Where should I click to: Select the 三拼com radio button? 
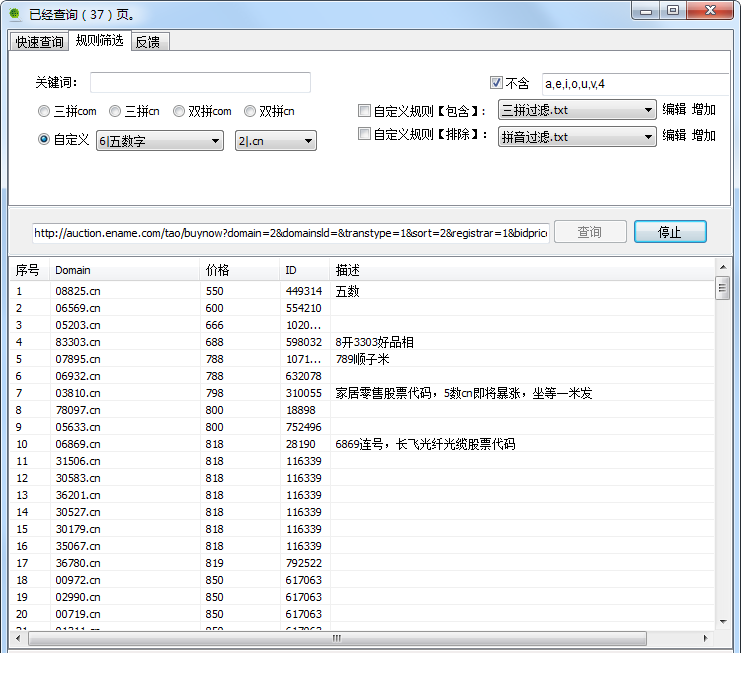point(43,111)
